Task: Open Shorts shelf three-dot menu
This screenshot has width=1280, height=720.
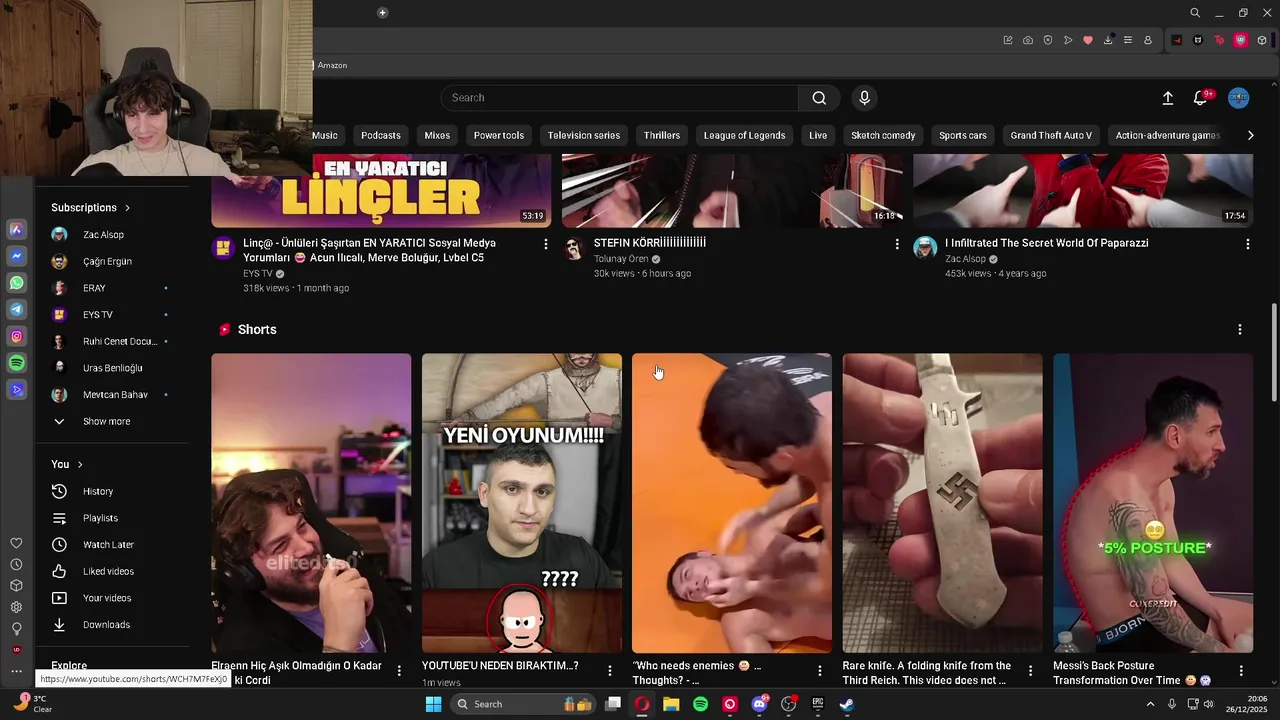Action: point(1239,330)
